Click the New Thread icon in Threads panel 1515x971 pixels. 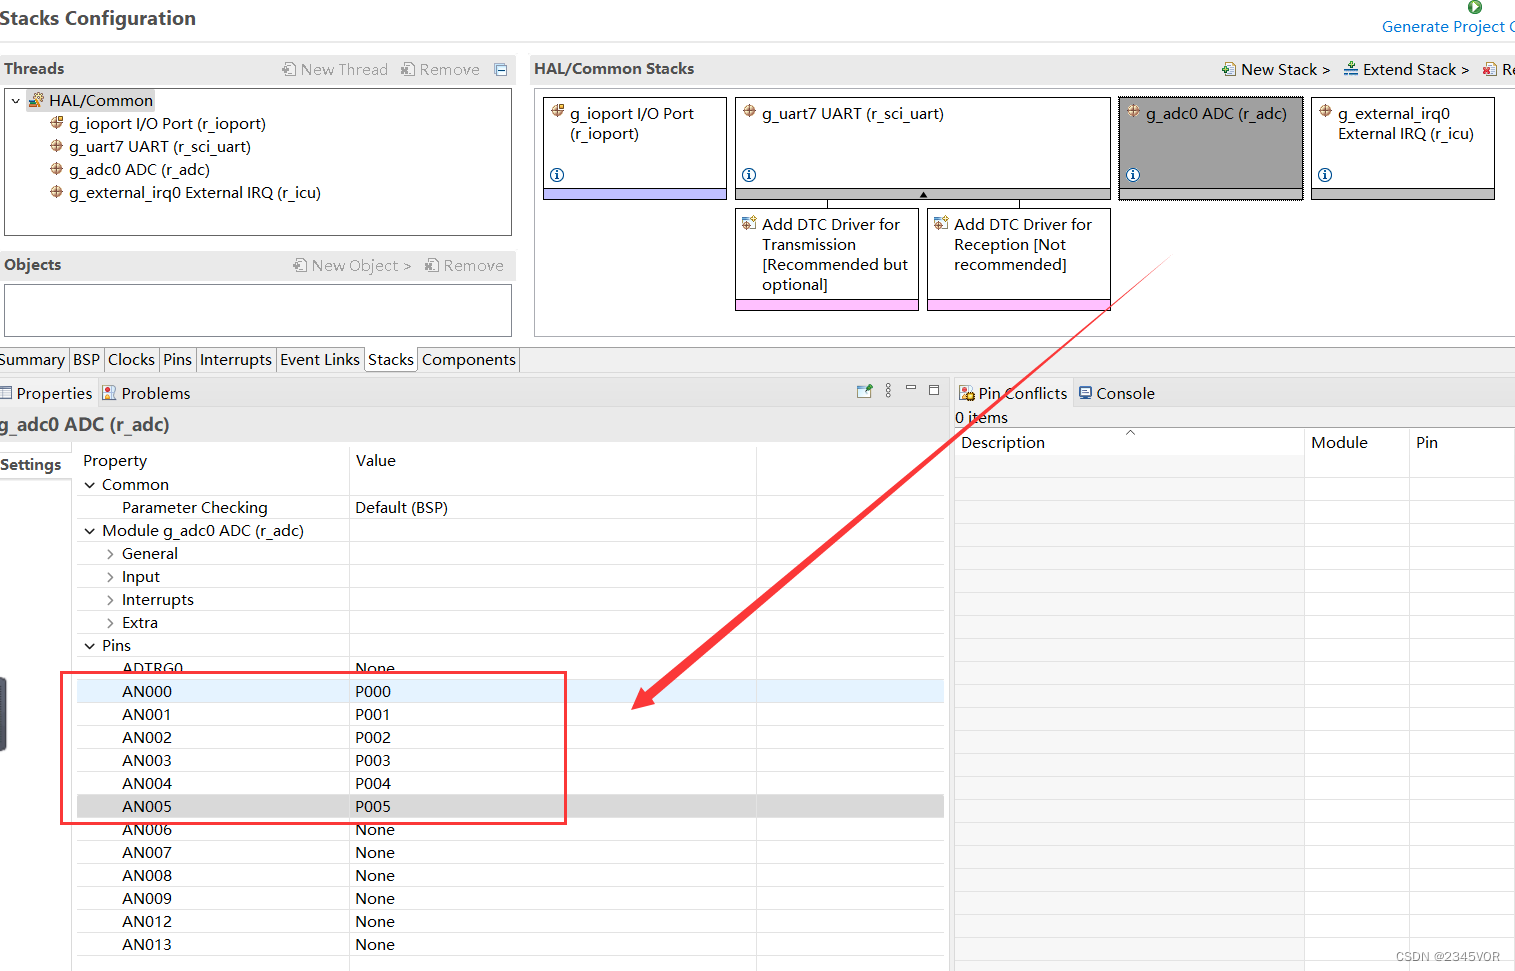pyautogui.click(x=289, y=69)
